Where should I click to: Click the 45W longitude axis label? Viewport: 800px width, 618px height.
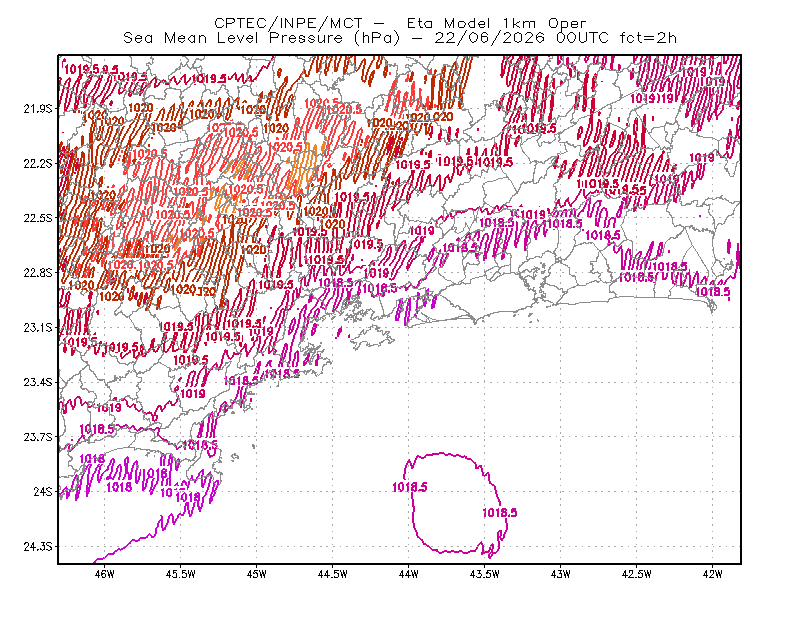(257, 574)
